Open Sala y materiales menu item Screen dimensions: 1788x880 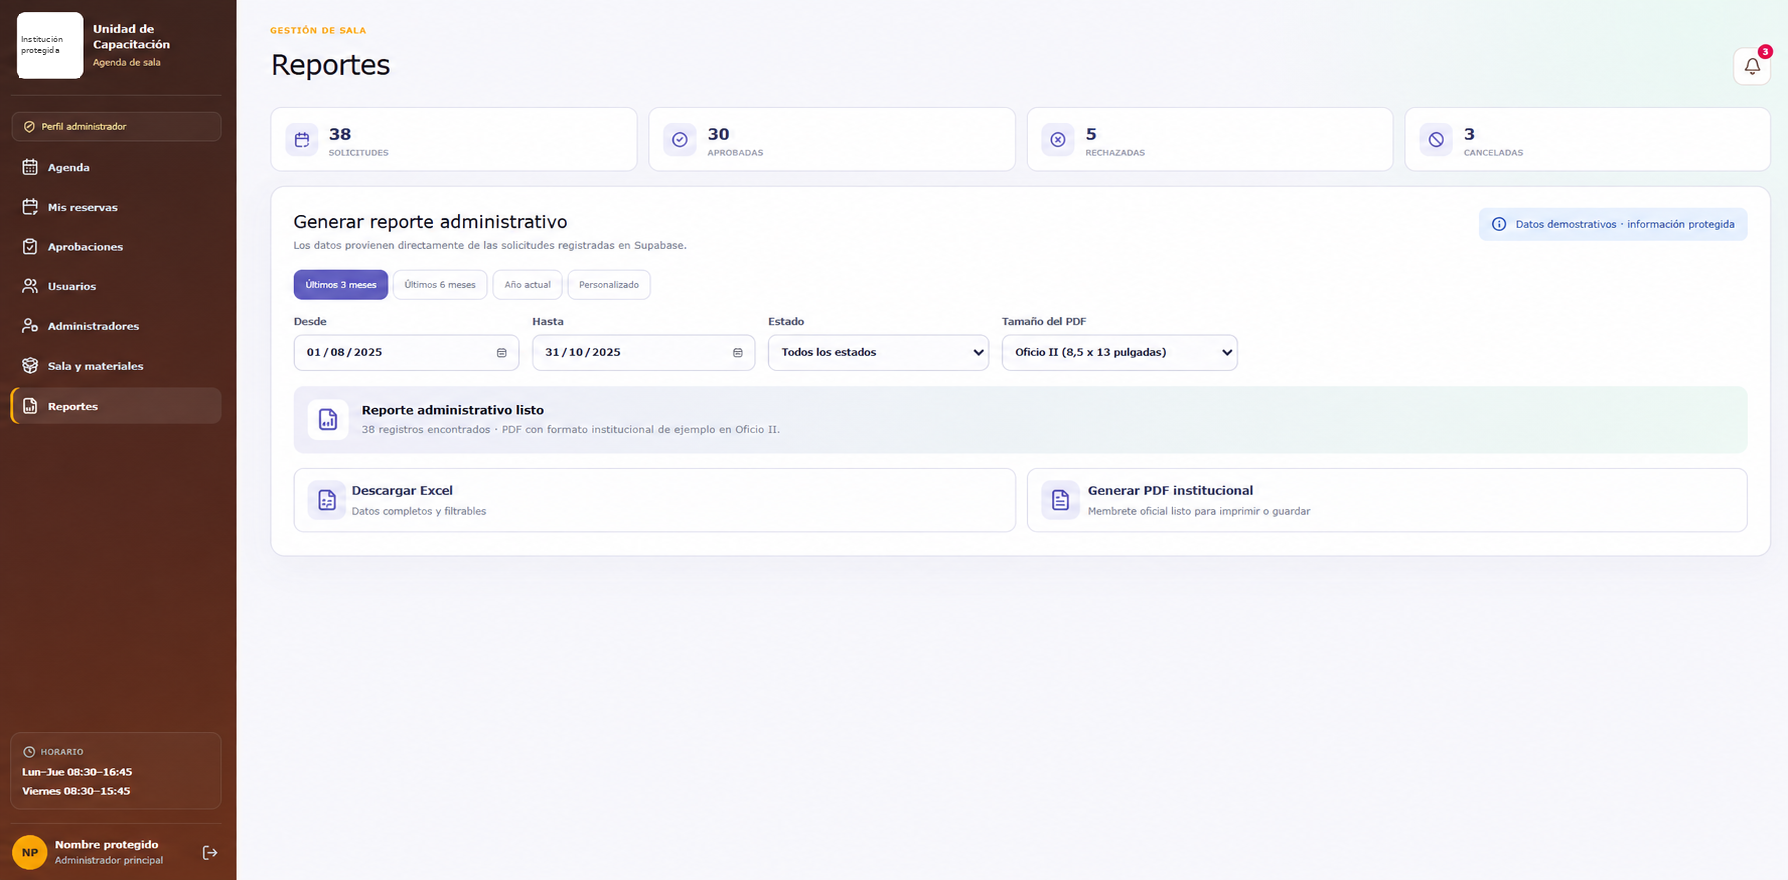[116, 366]
